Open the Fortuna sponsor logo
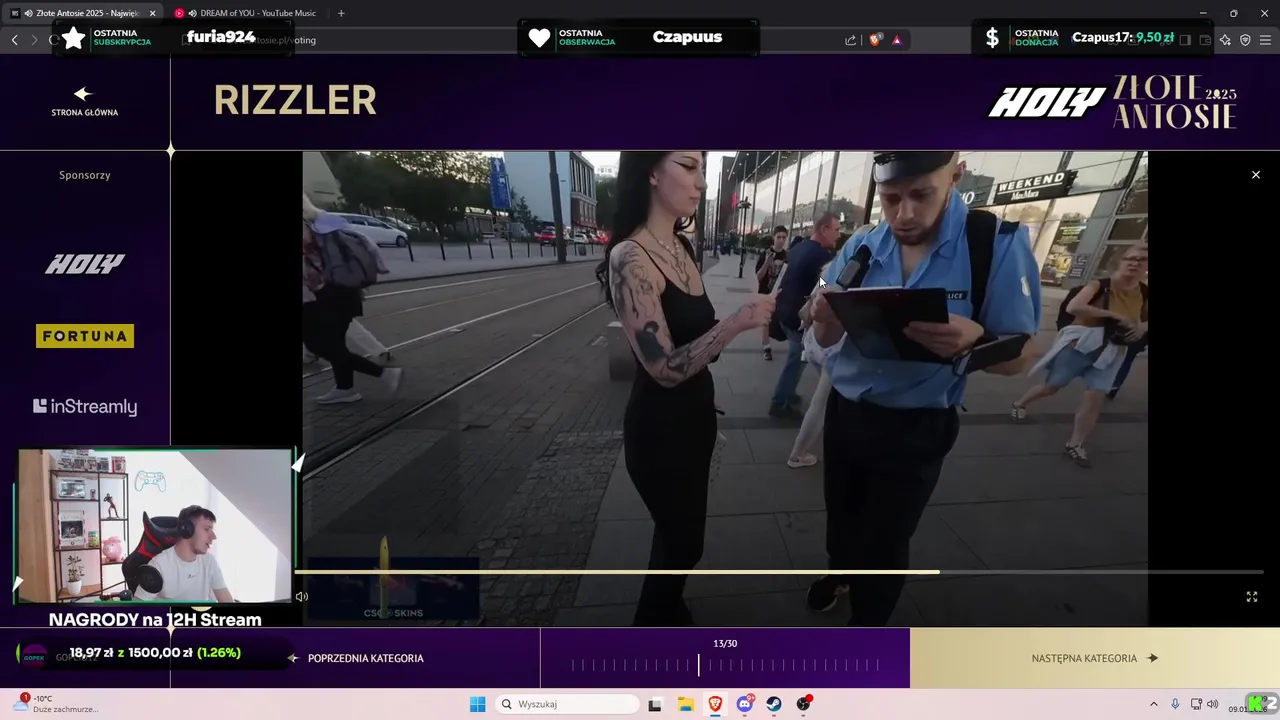Image resolution: width=1280 pixels, height=720 pixels. 85,336
